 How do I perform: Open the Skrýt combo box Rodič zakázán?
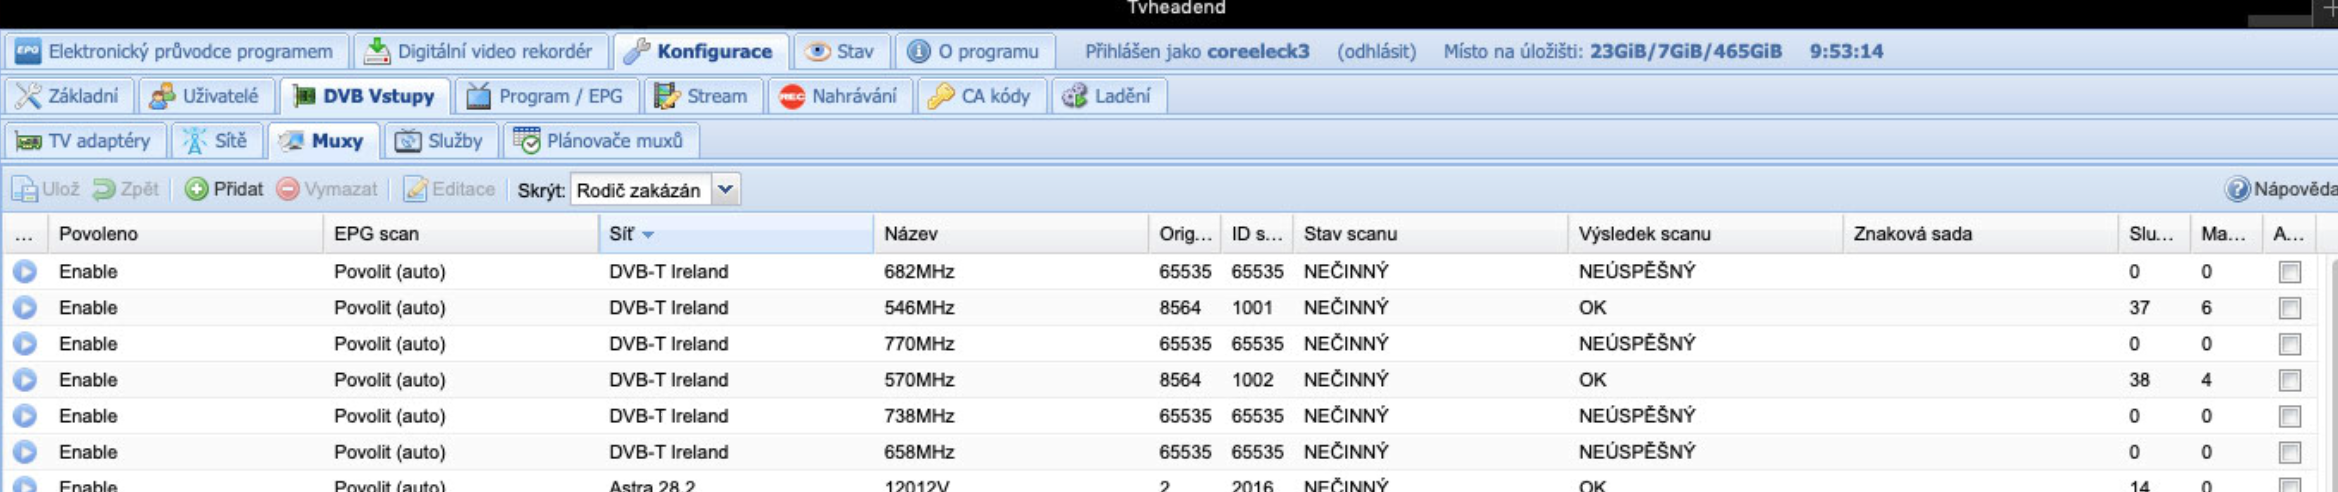pyautogui.click(x=640, y=189)
